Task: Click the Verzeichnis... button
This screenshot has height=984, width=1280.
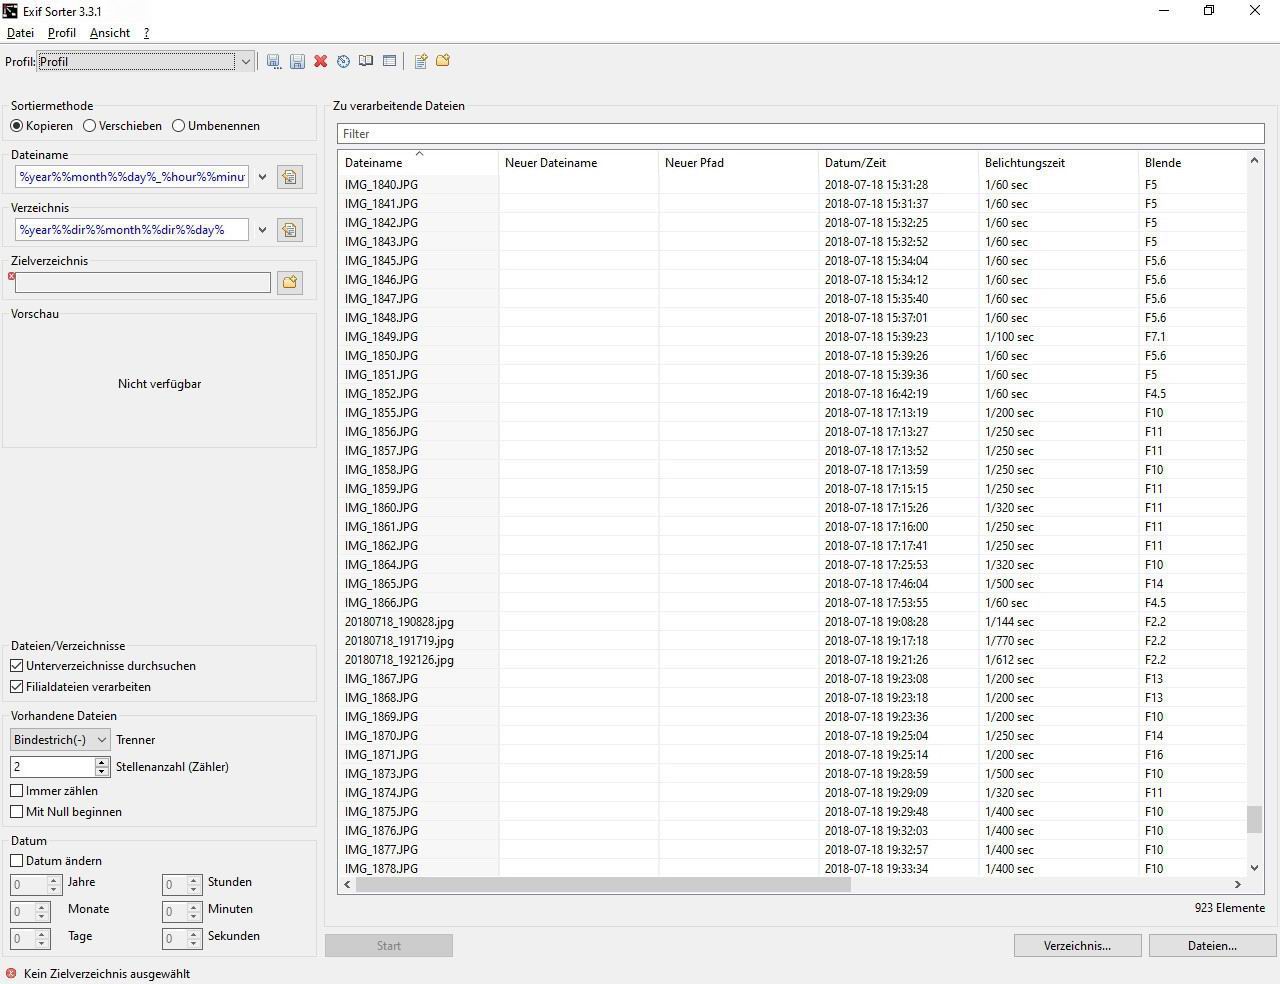Action: point(1076,946)
